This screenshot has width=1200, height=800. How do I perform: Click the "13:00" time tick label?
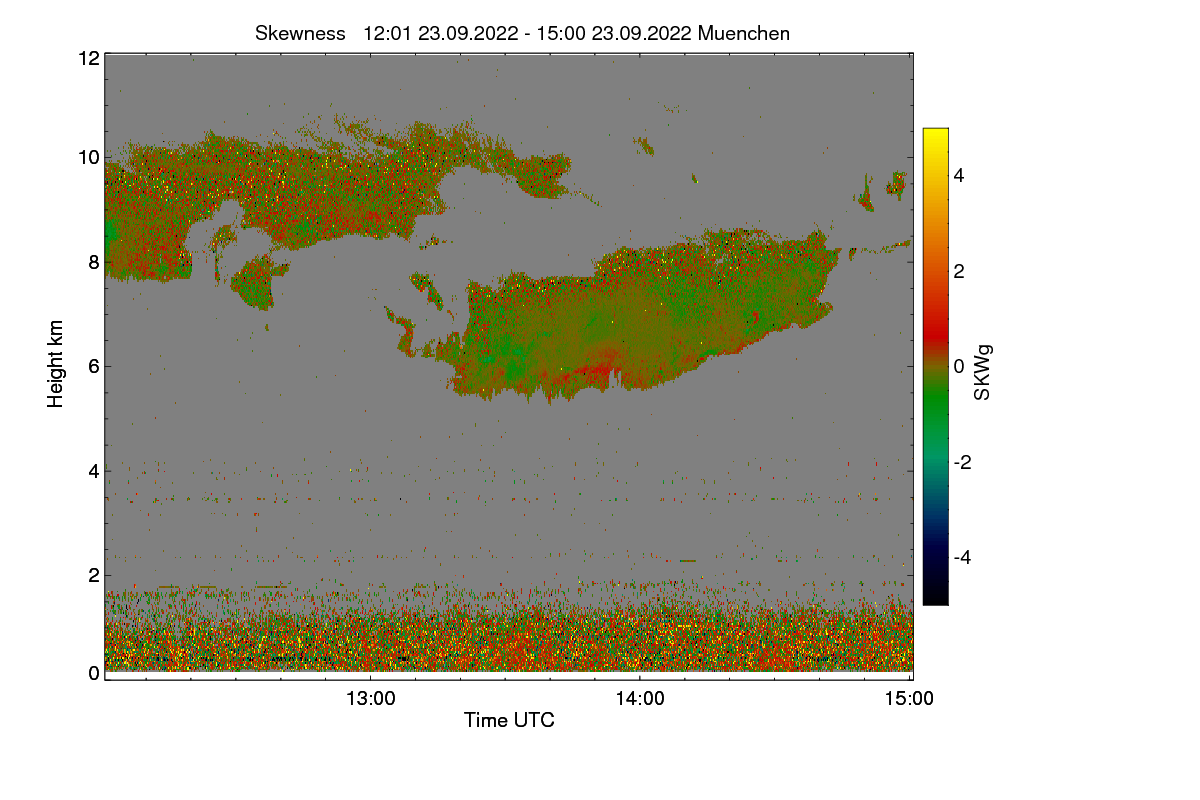370,699
